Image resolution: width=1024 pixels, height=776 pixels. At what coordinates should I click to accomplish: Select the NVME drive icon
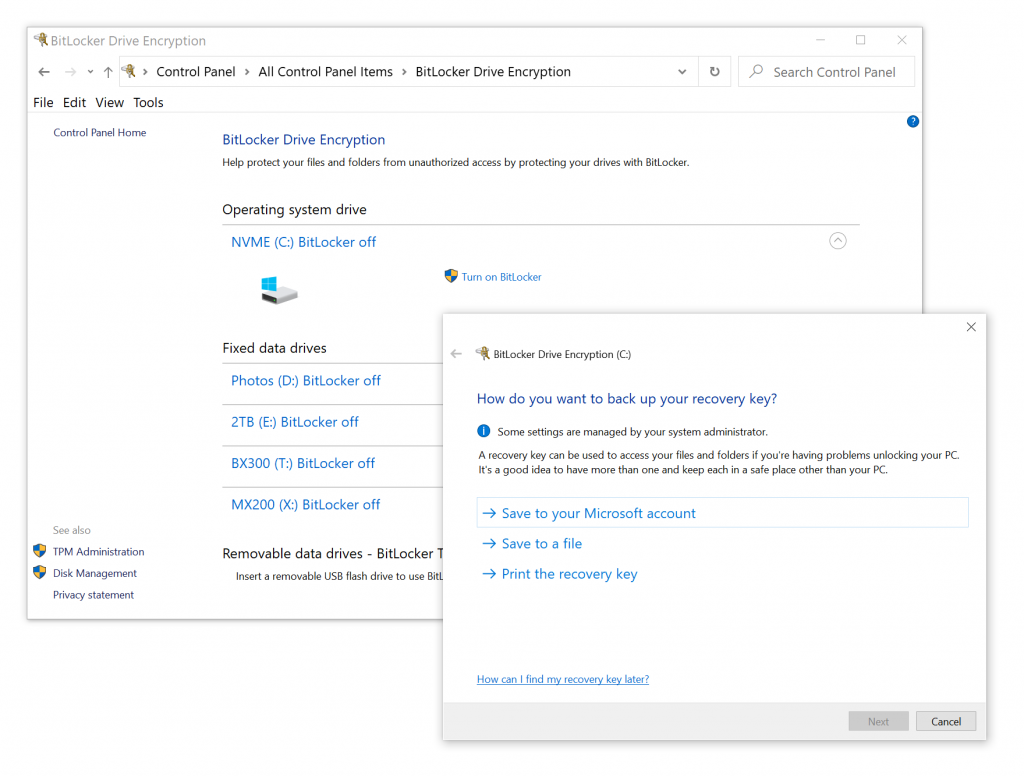(x=277, y=290)
